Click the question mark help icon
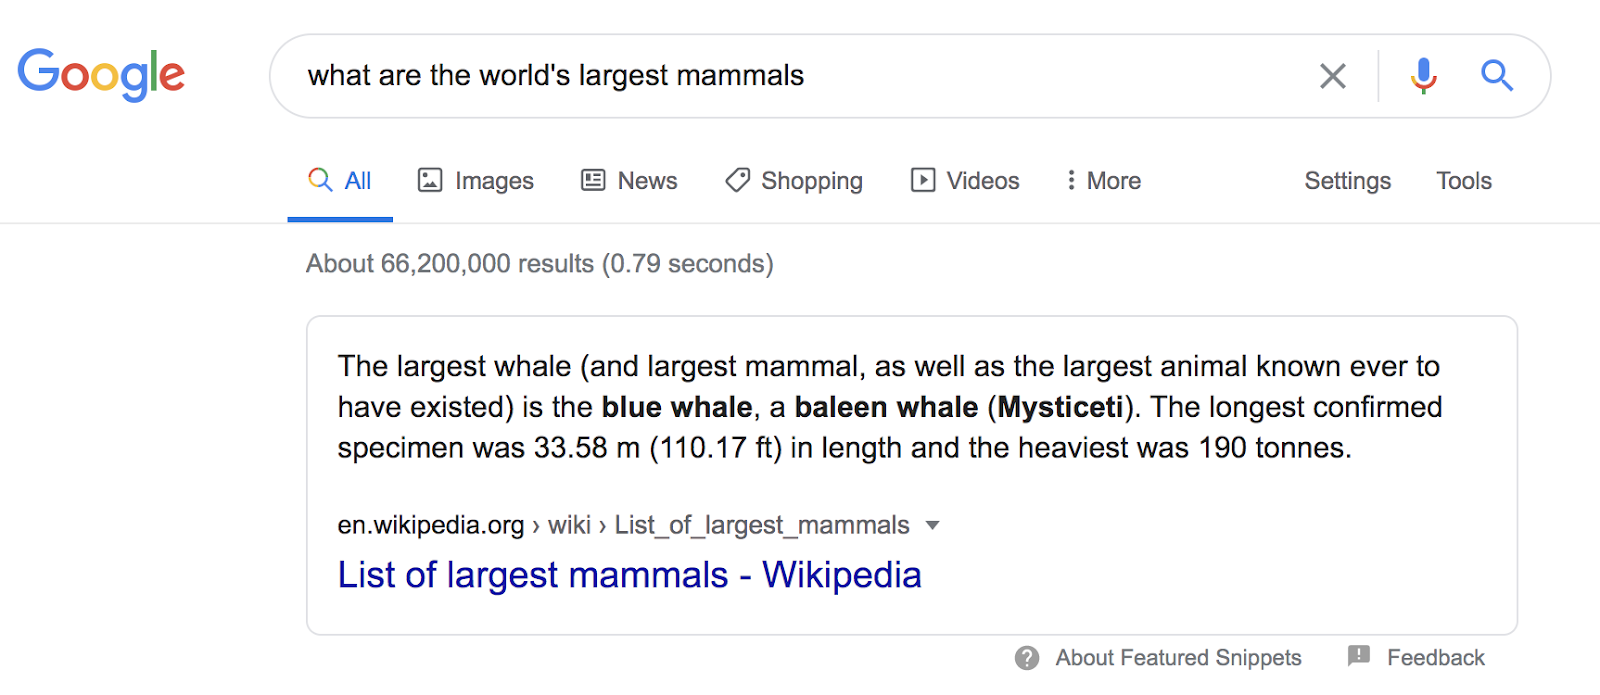1600x695 pixels. (x=1027, y=658)
